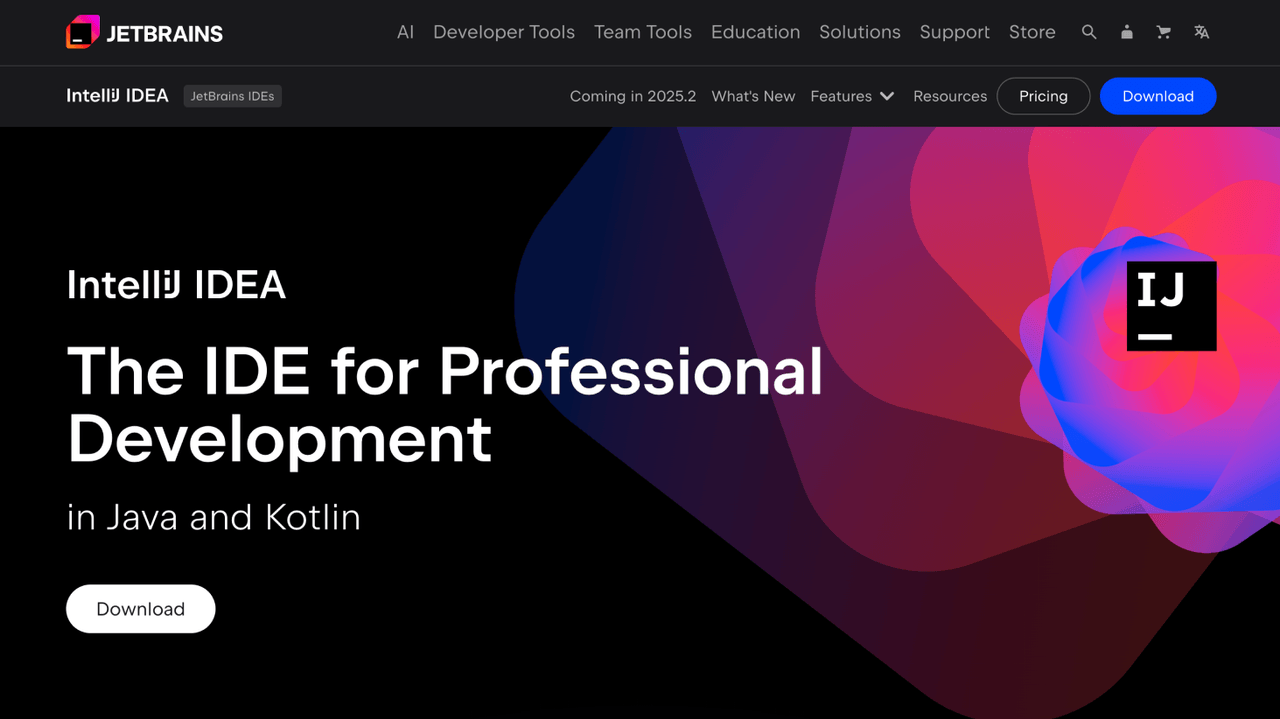Open the Developer Tools menu
The image size is (1280, 719).
(504, 32)
